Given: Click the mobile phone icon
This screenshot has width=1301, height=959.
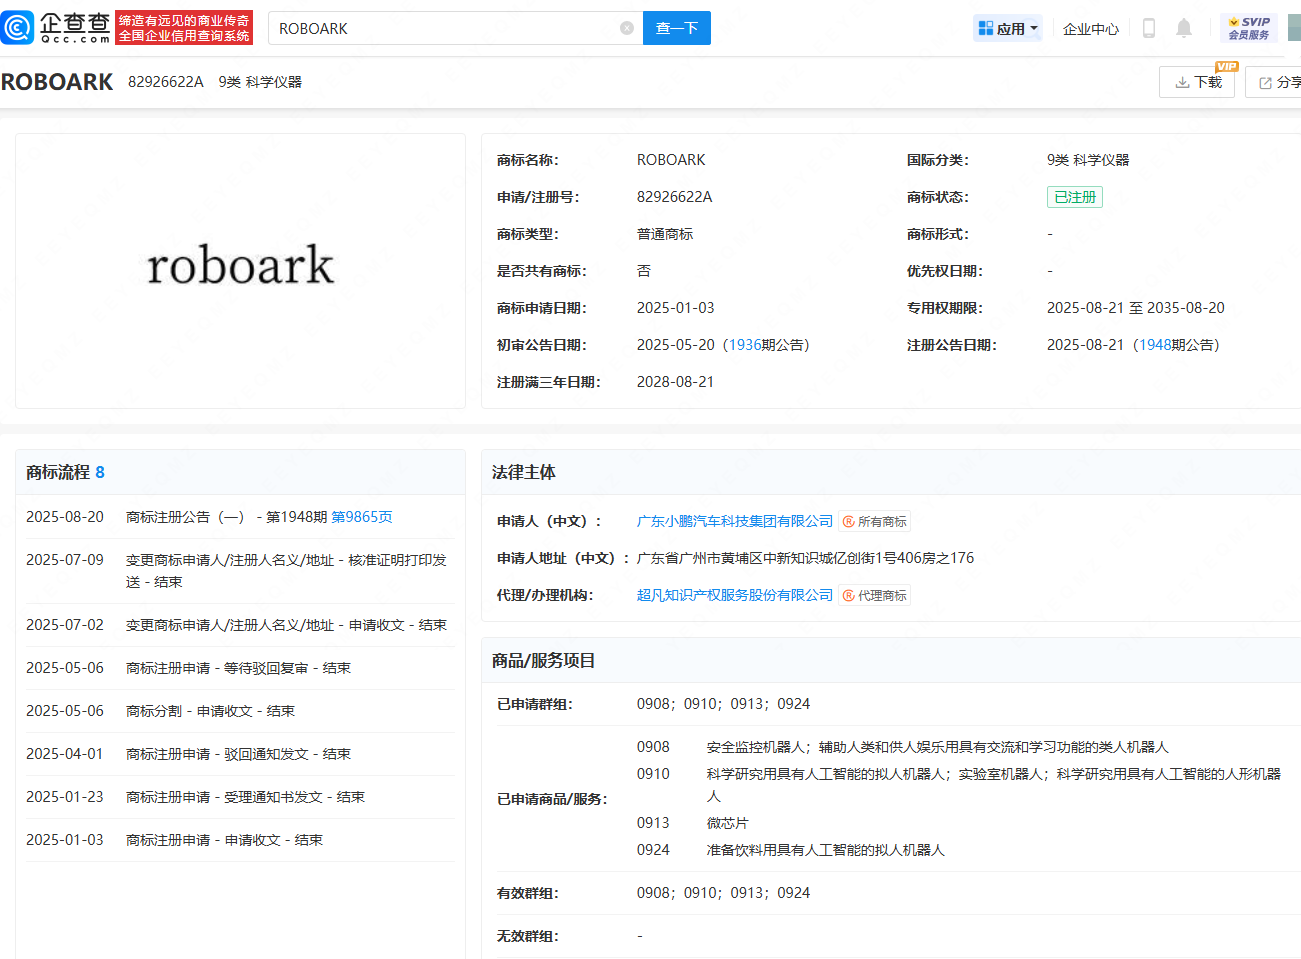Looking at the screenshot, I should click(1149, 28).
